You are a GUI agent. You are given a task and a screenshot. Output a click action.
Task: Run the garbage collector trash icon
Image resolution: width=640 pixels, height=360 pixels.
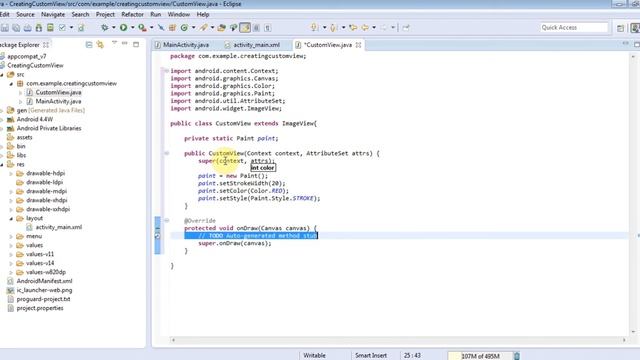(x=516, y=356)
